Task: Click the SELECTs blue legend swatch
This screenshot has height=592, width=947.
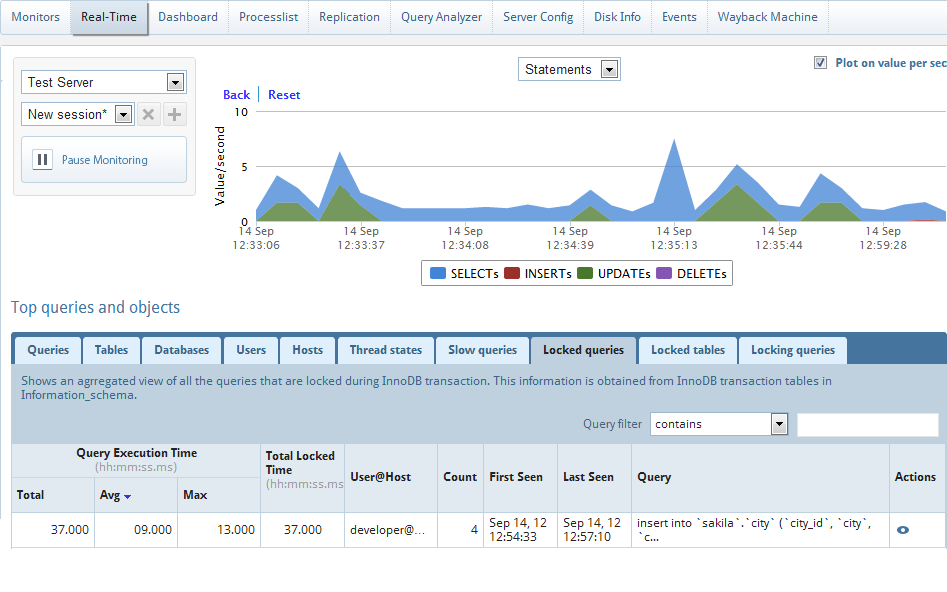Action: pyautogui.click(x=437, y=273)
